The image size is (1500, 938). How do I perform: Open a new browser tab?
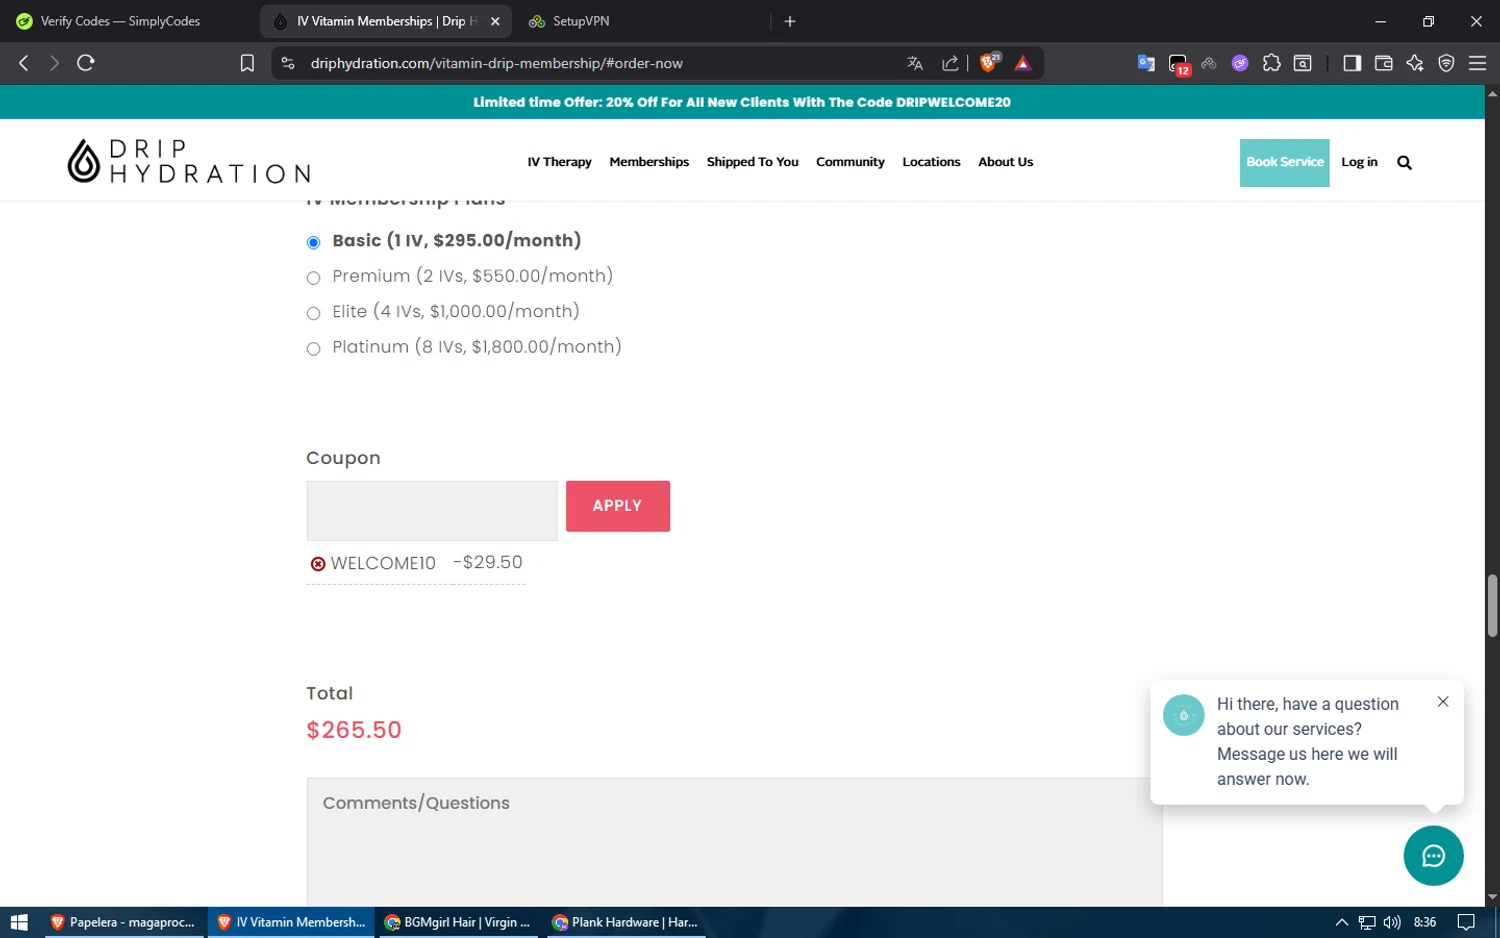790,21
